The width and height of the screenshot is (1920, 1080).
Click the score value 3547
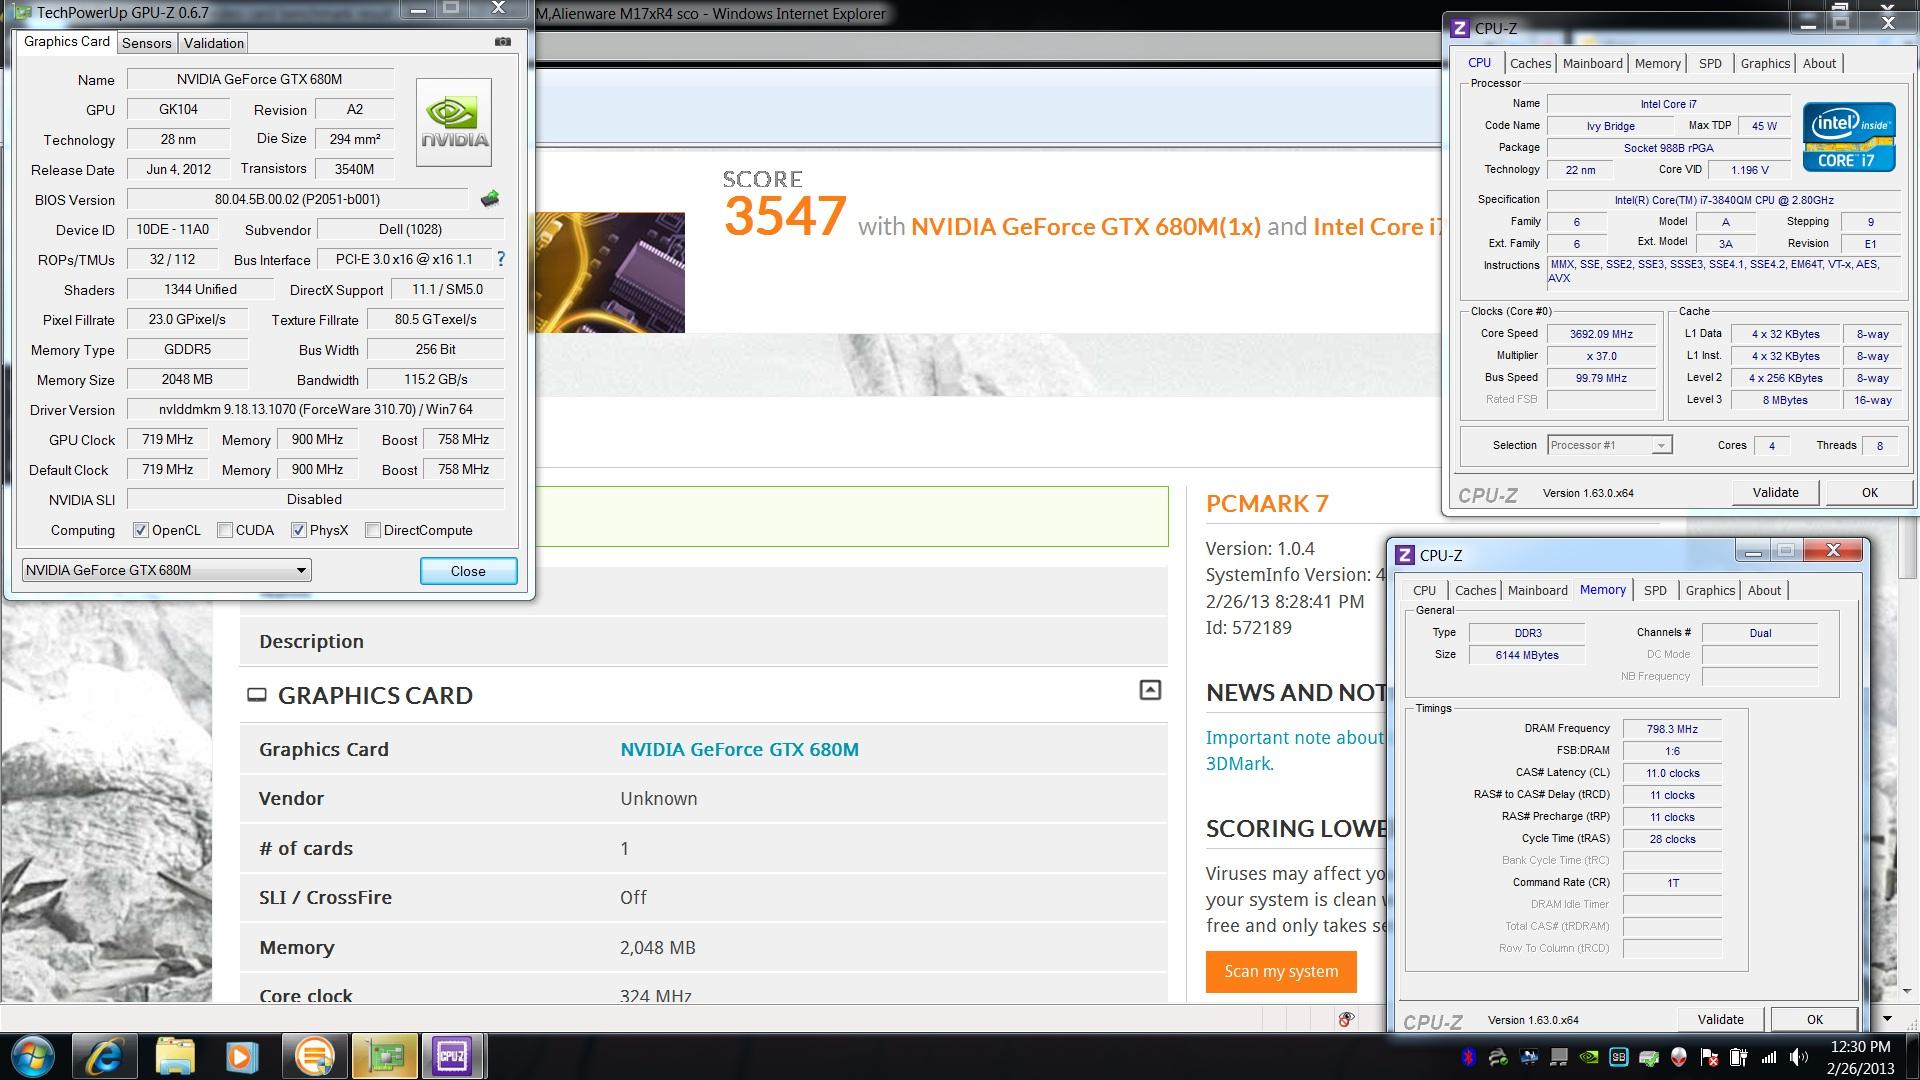click(785, 216)
